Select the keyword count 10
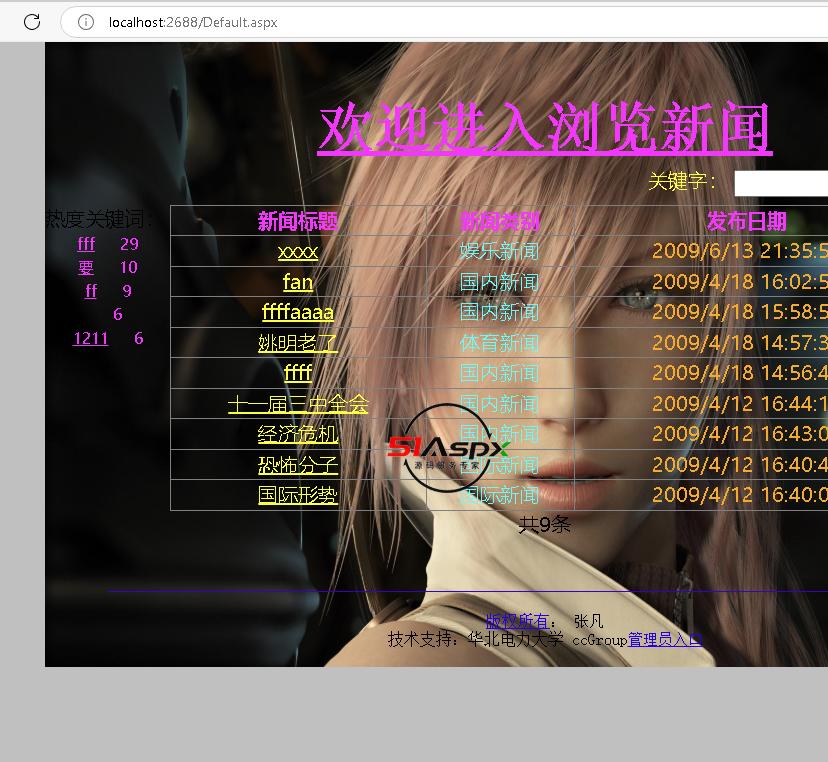Screen dimensions: 828x762 coord(129,267)
